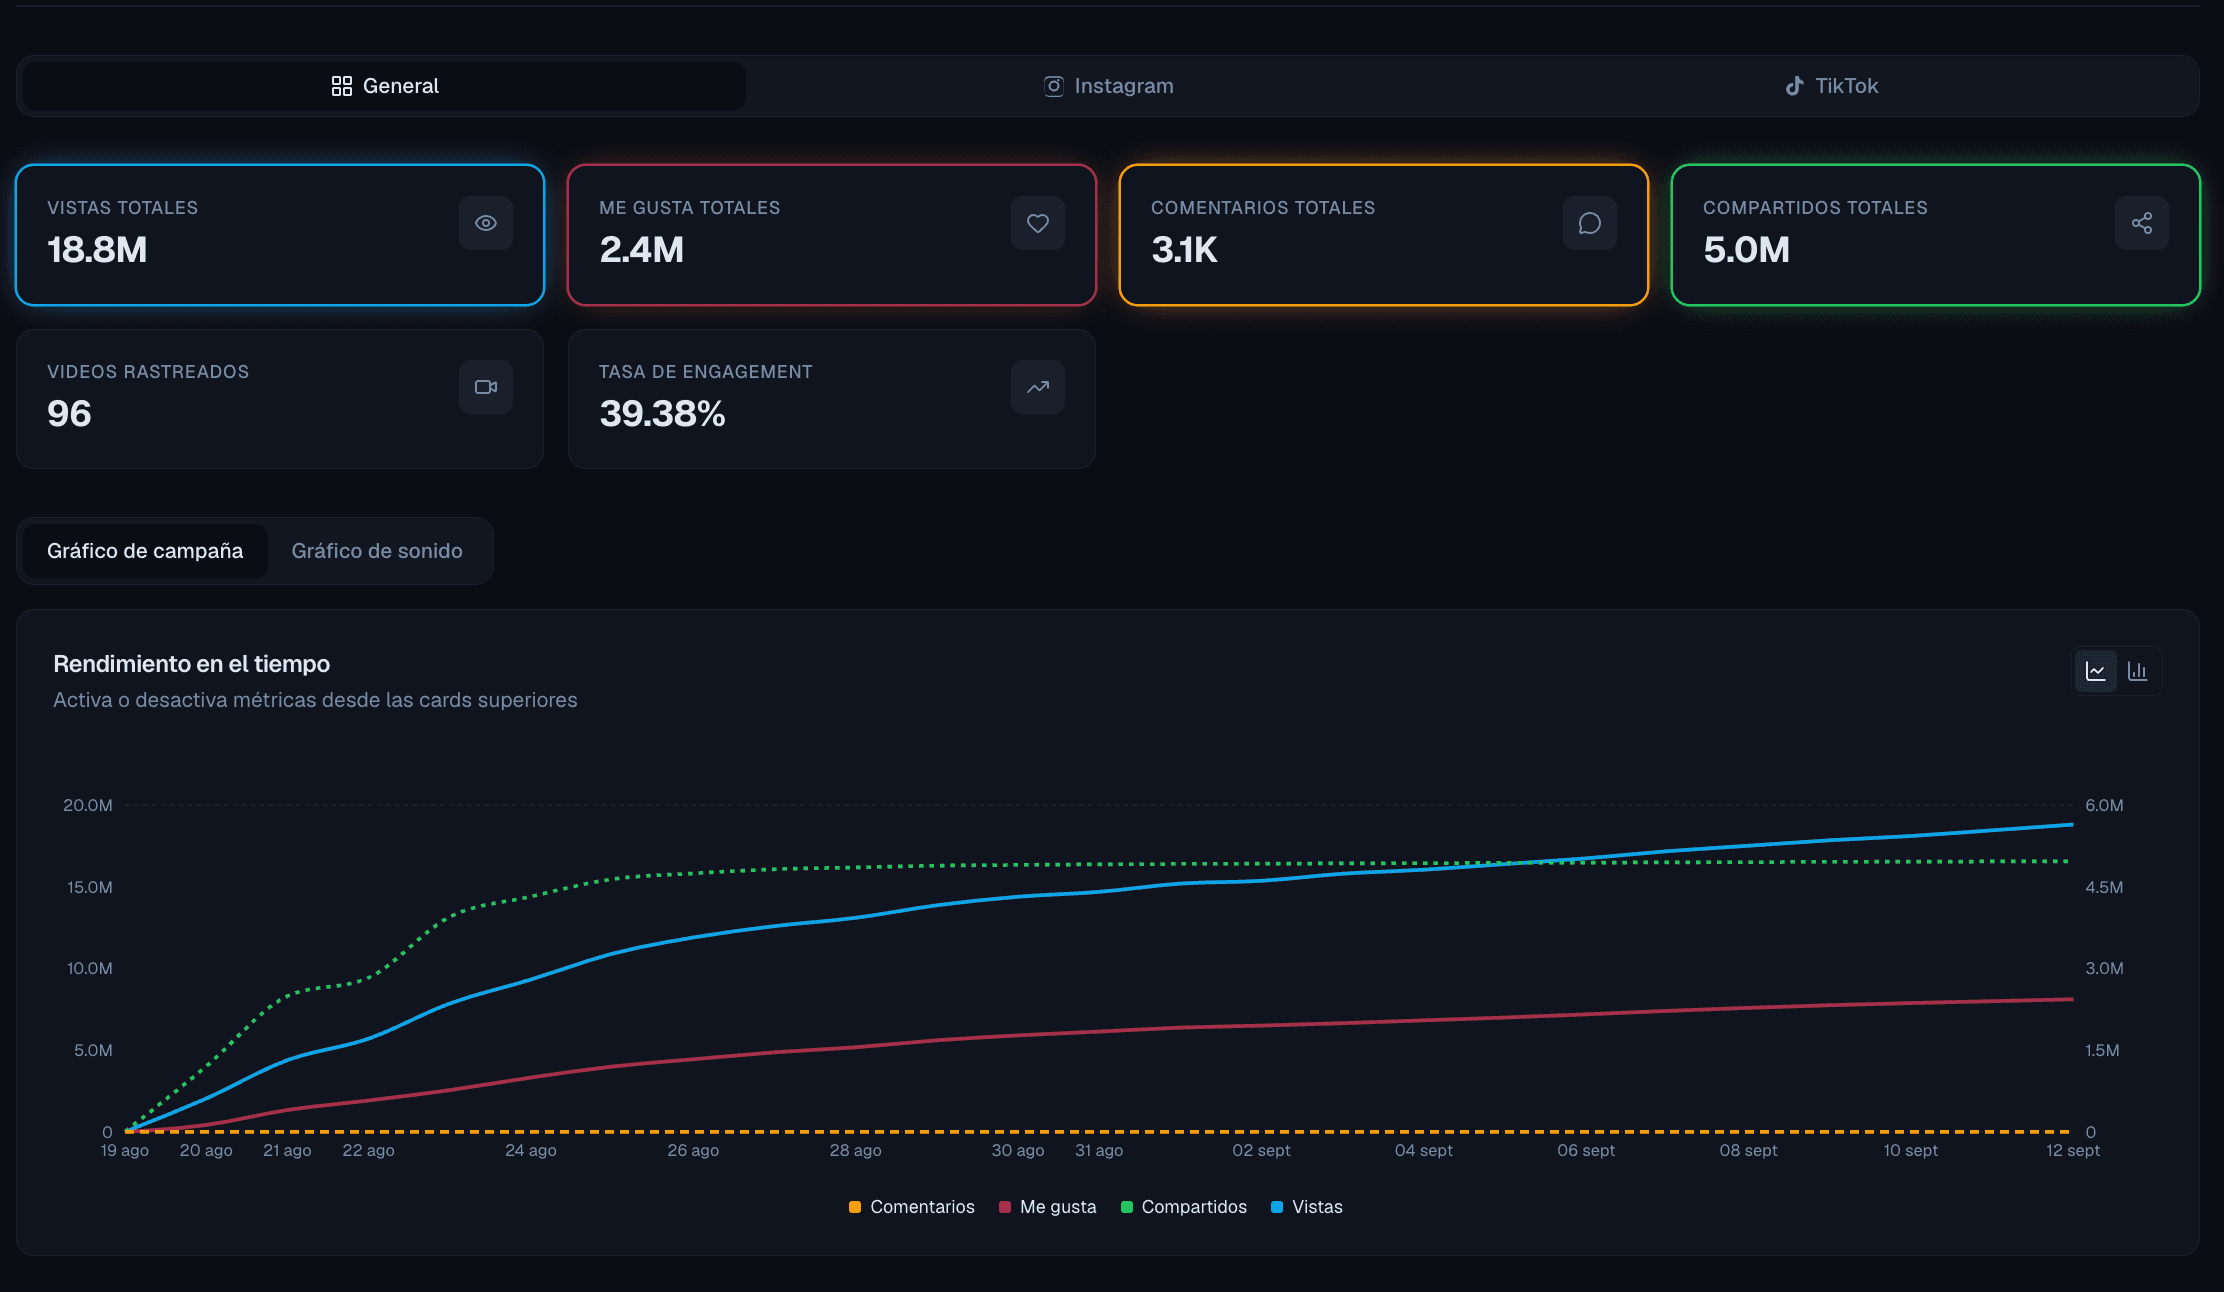Screen dimensions: 2224x1292
Task: Click the grid icon beside General
Action: point(342,86)
